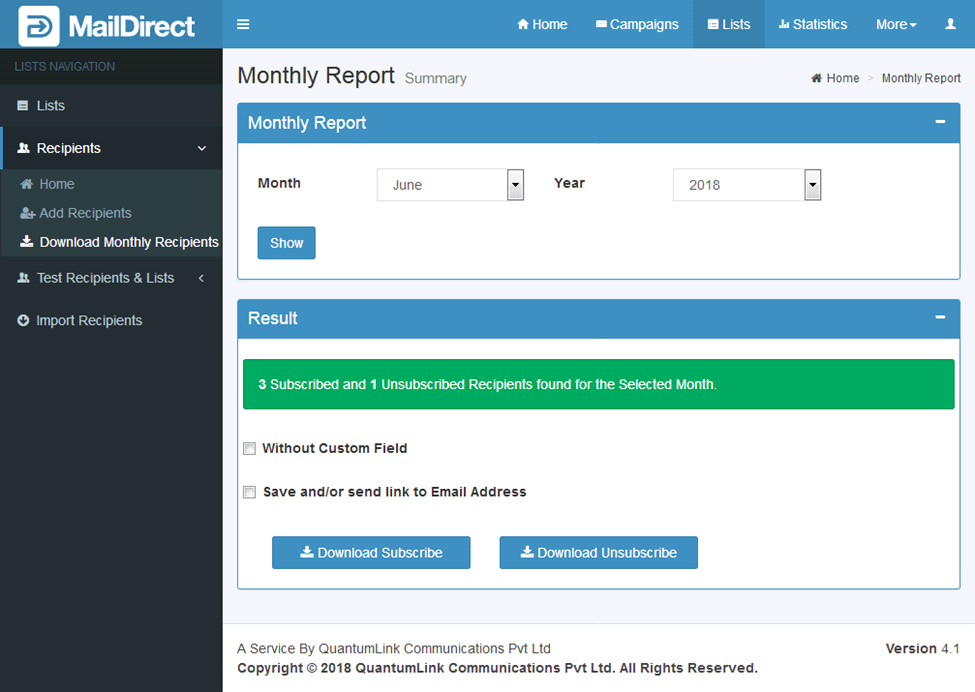Go to Campaigns in top navigation
The image size is (975, 692).
pos(636,24)
